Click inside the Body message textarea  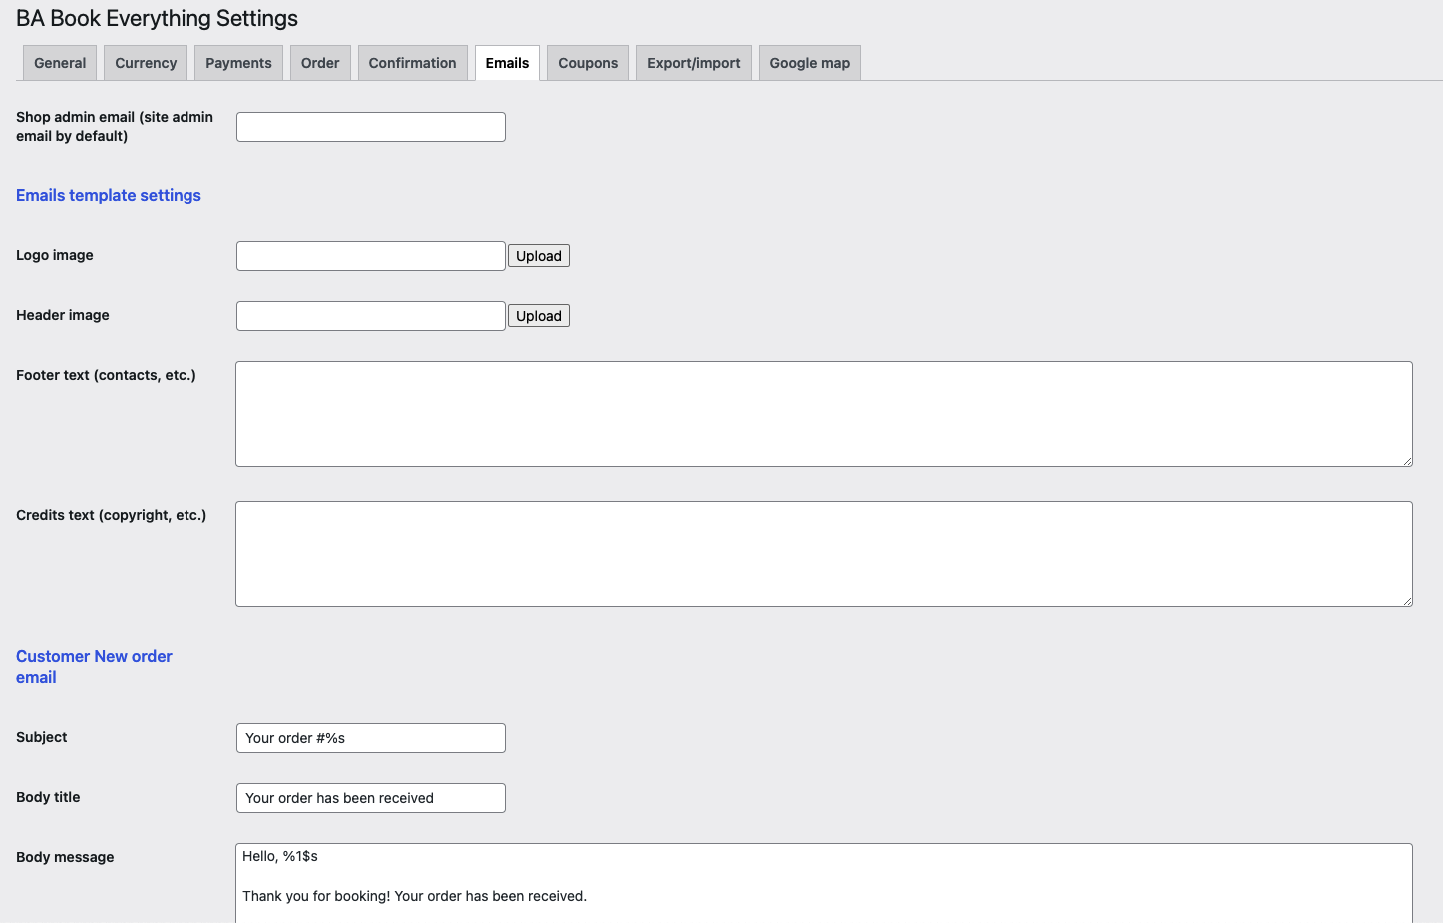tap(823, 885)
